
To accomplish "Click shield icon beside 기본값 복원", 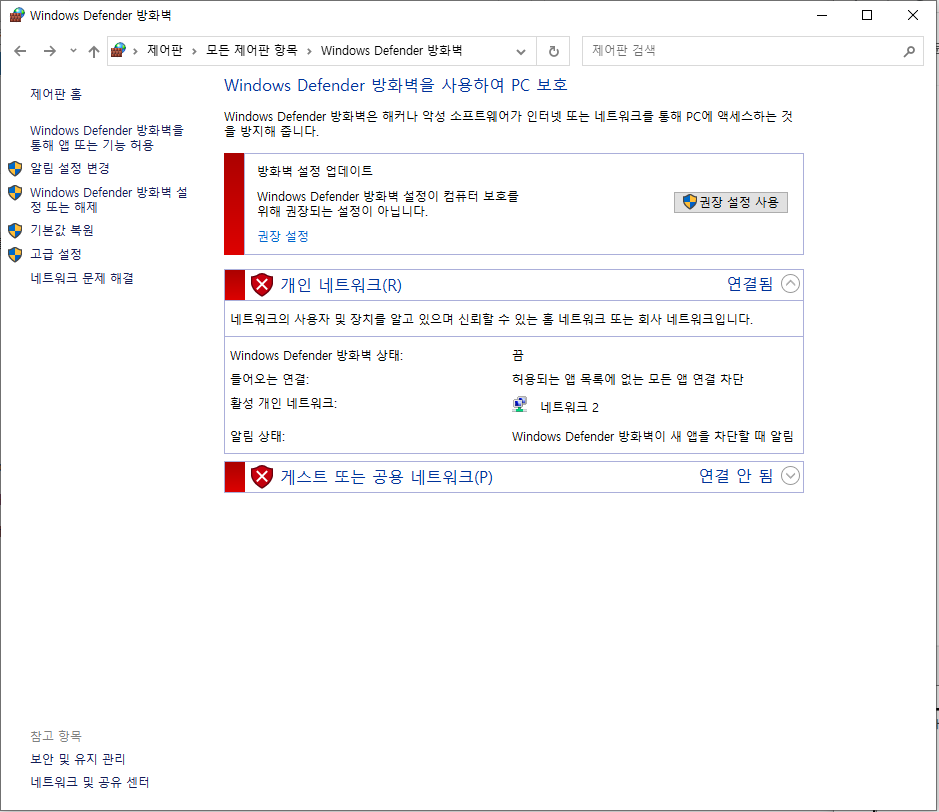I will [15, 231].
